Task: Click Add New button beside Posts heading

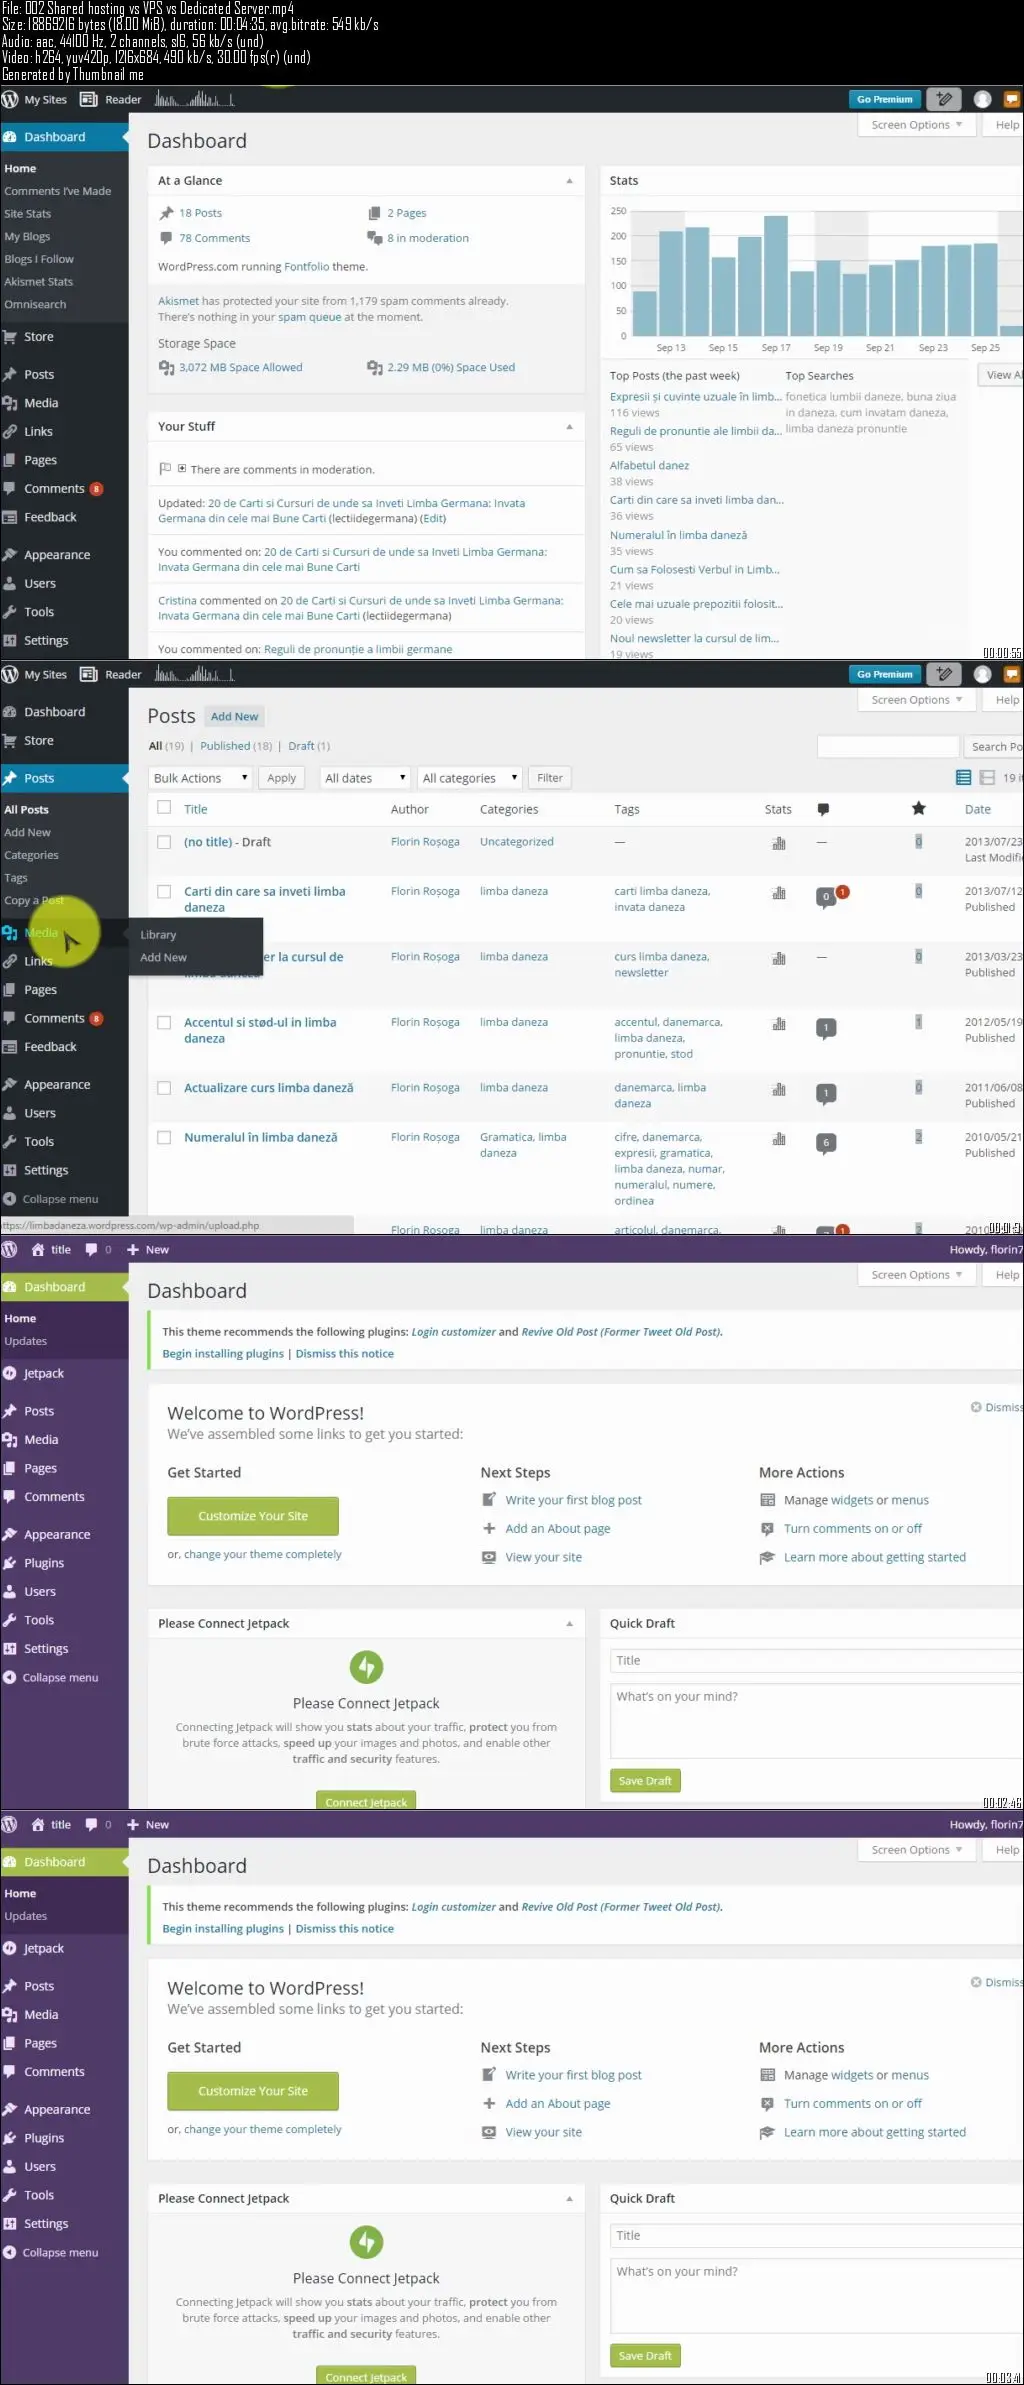Action: [x=235, y=717]
